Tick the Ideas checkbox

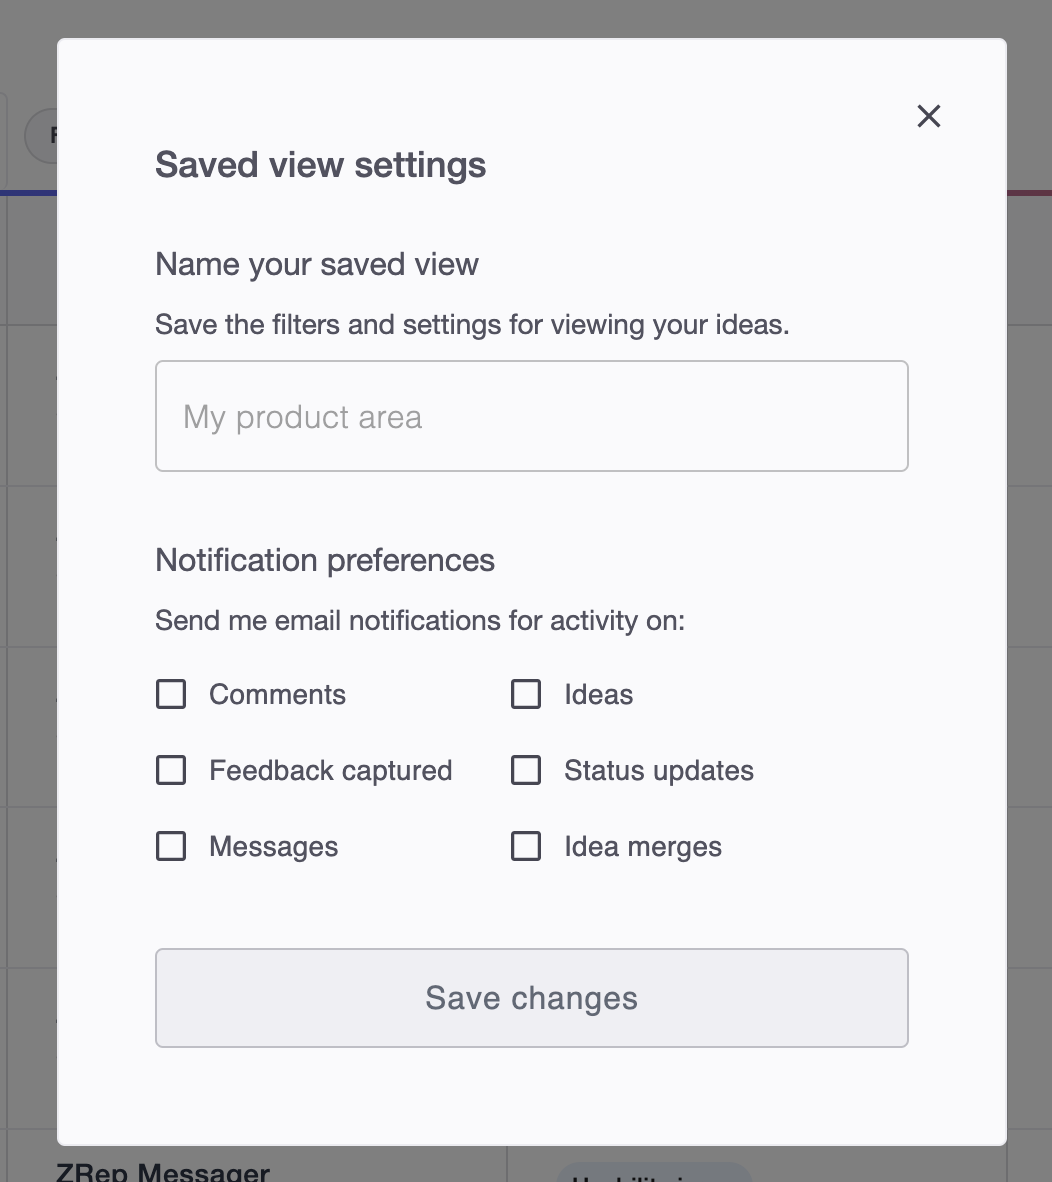tap(526, 694)
